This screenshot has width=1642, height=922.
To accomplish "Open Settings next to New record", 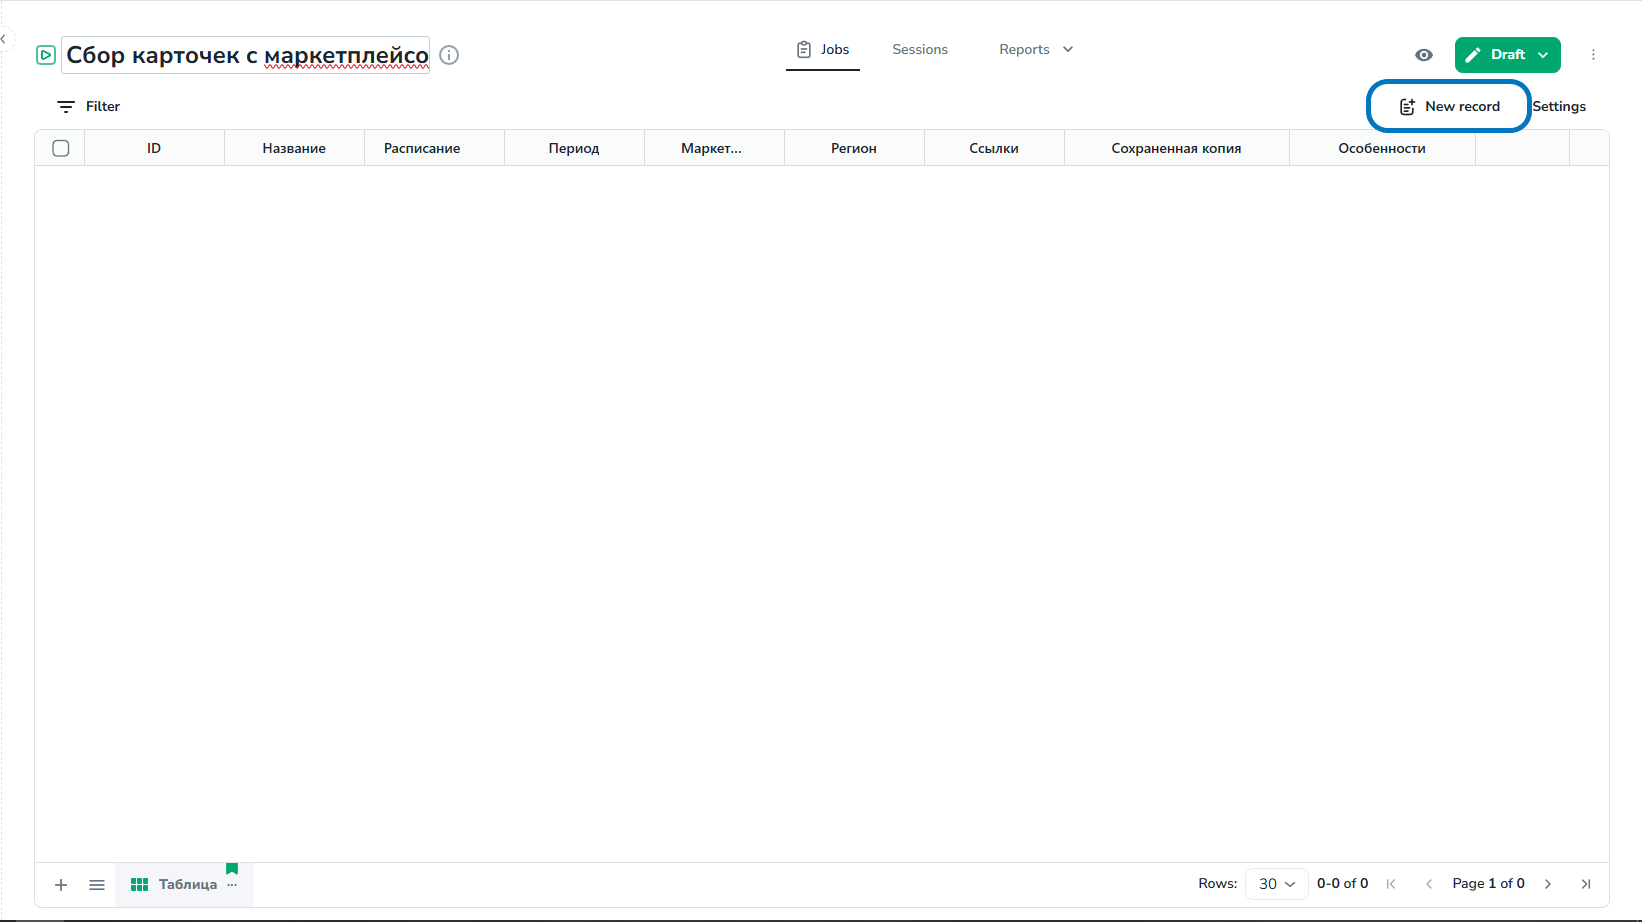I will point(1559,106).
